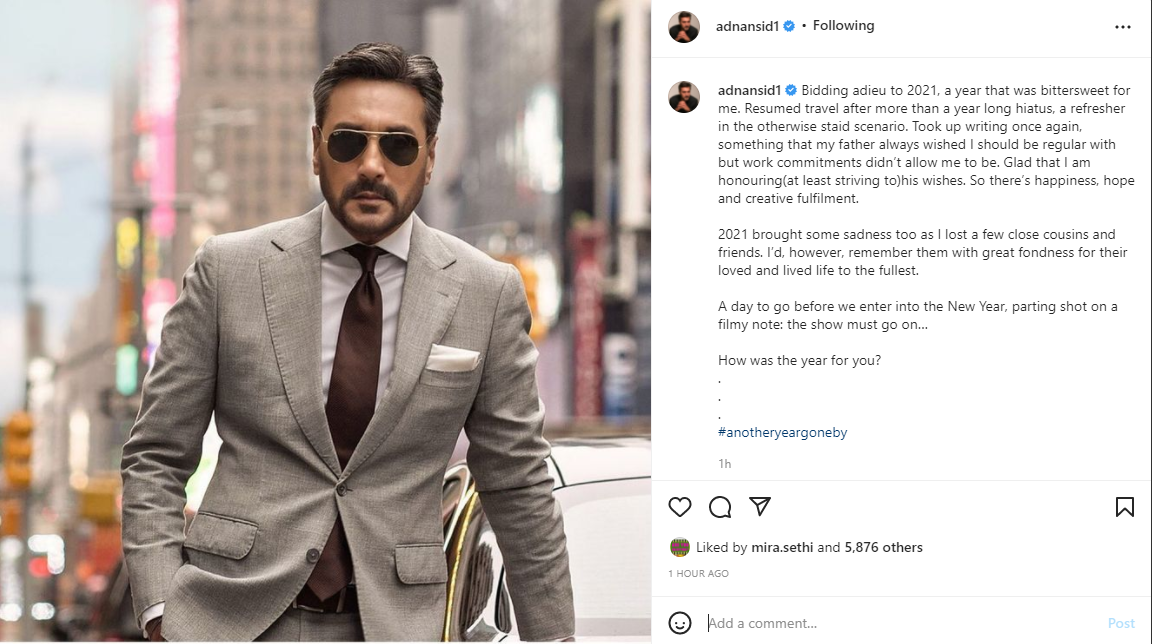Viewport: 1152px width, 644px height.
Task: Like the post with the heart icon
Action: click(x=680, y=507)
